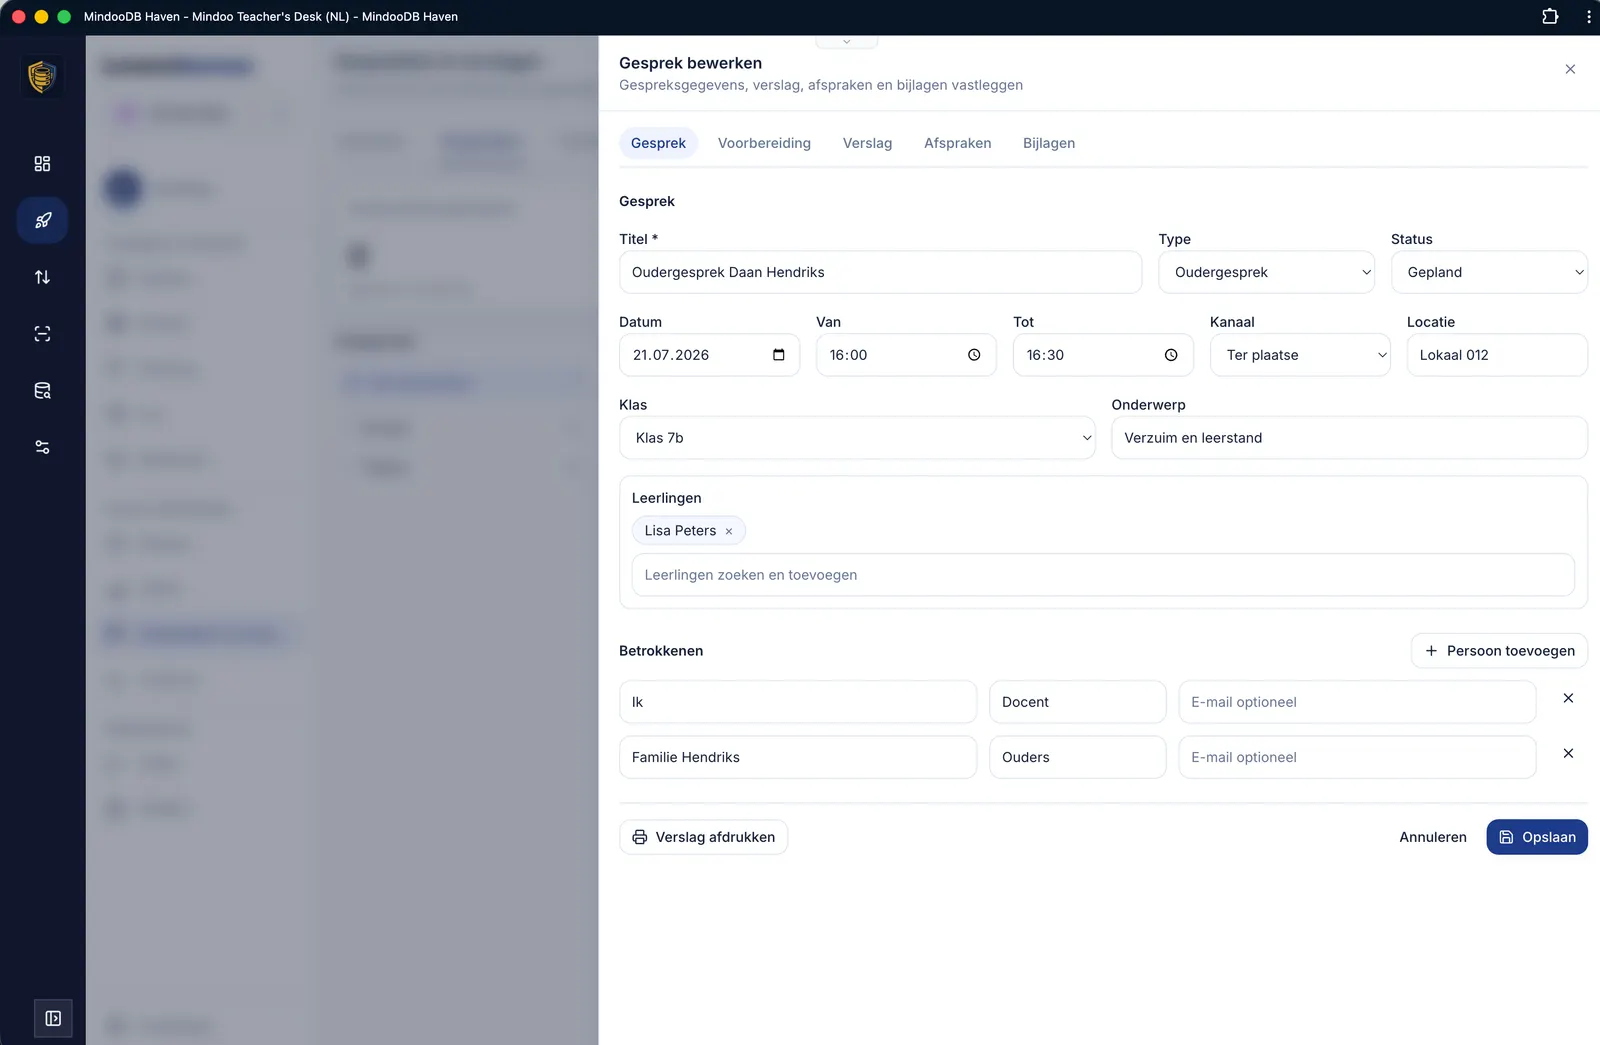
Task: Focus the Leerlingen zoeken en toevoegen field
Action: [x=1103, y=575]
